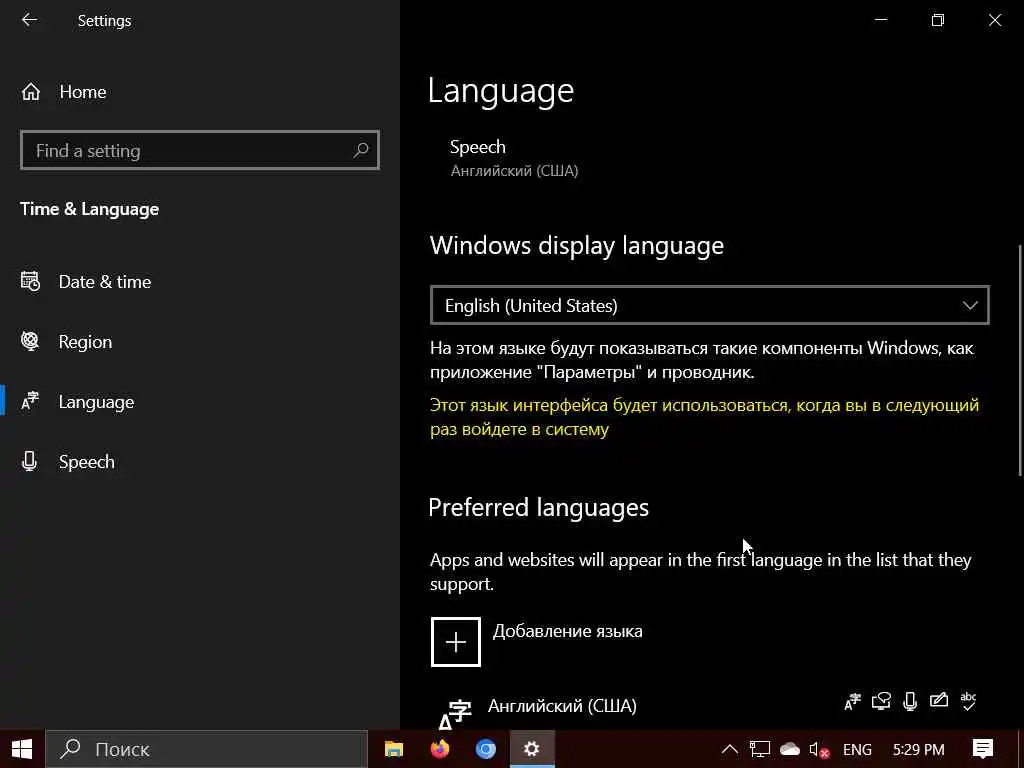Select the Language sidebar item
1024x768 pixels.
(x=200, y=402)
